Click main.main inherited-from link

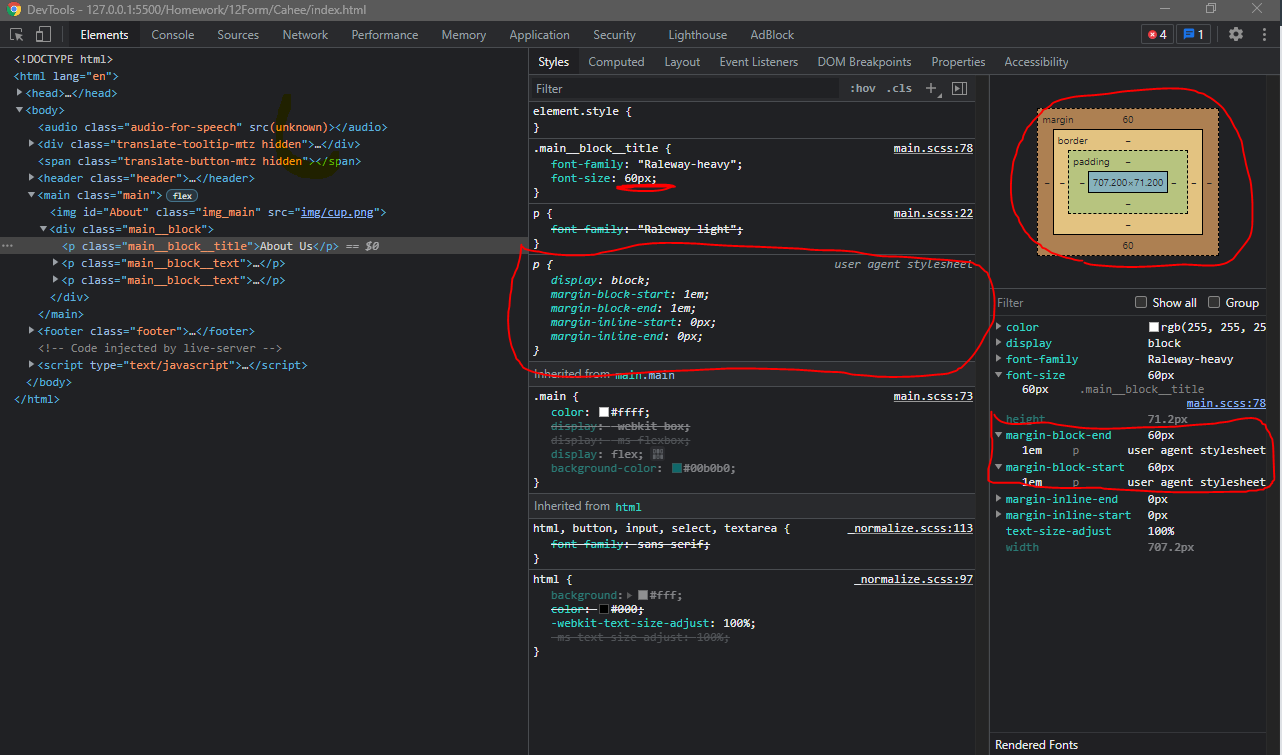pyautogui.click(x=644, y=374)
